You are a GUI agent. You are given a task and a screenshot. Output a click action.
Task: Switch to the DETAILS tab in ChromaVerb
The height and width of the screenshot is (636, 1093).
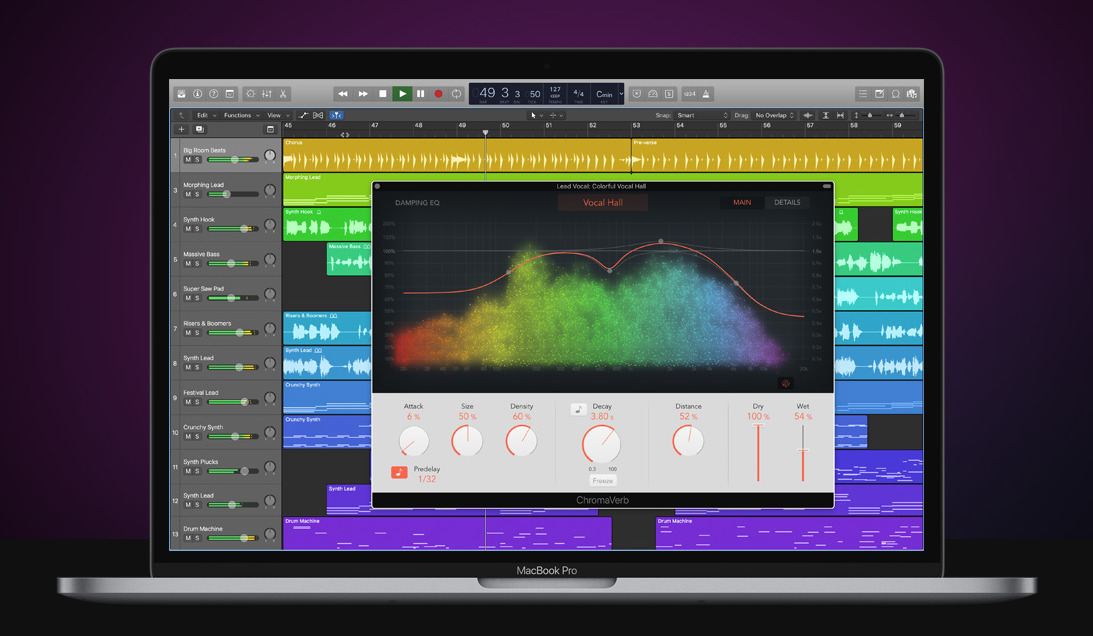(x=787, y=202)
